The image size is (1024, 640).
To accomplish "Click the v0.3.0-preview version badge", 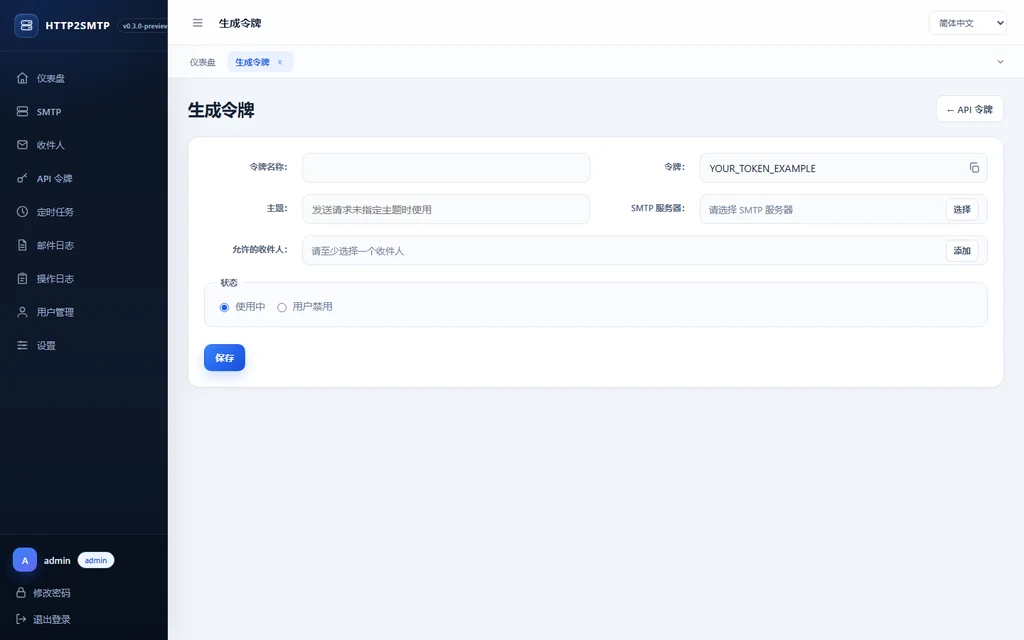I will 142,25.
